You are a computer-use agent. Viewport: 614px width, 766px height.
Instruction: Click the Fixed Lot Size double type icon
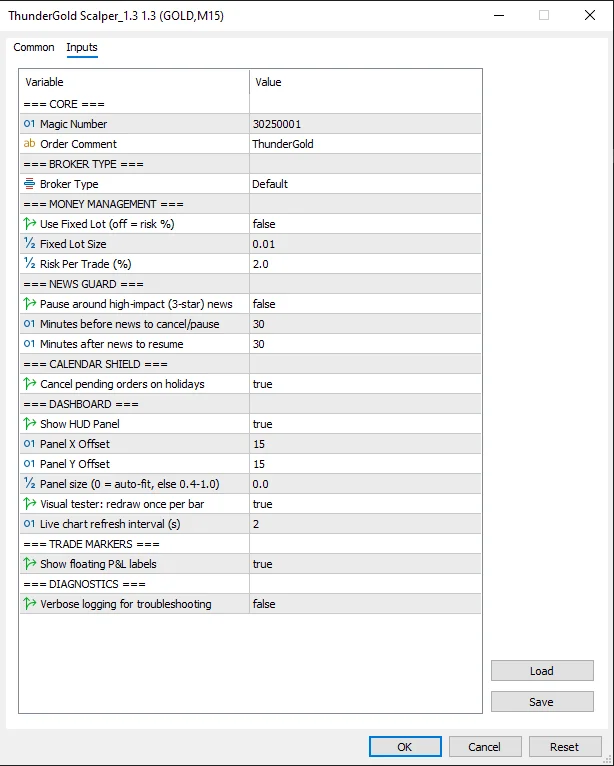29,244
